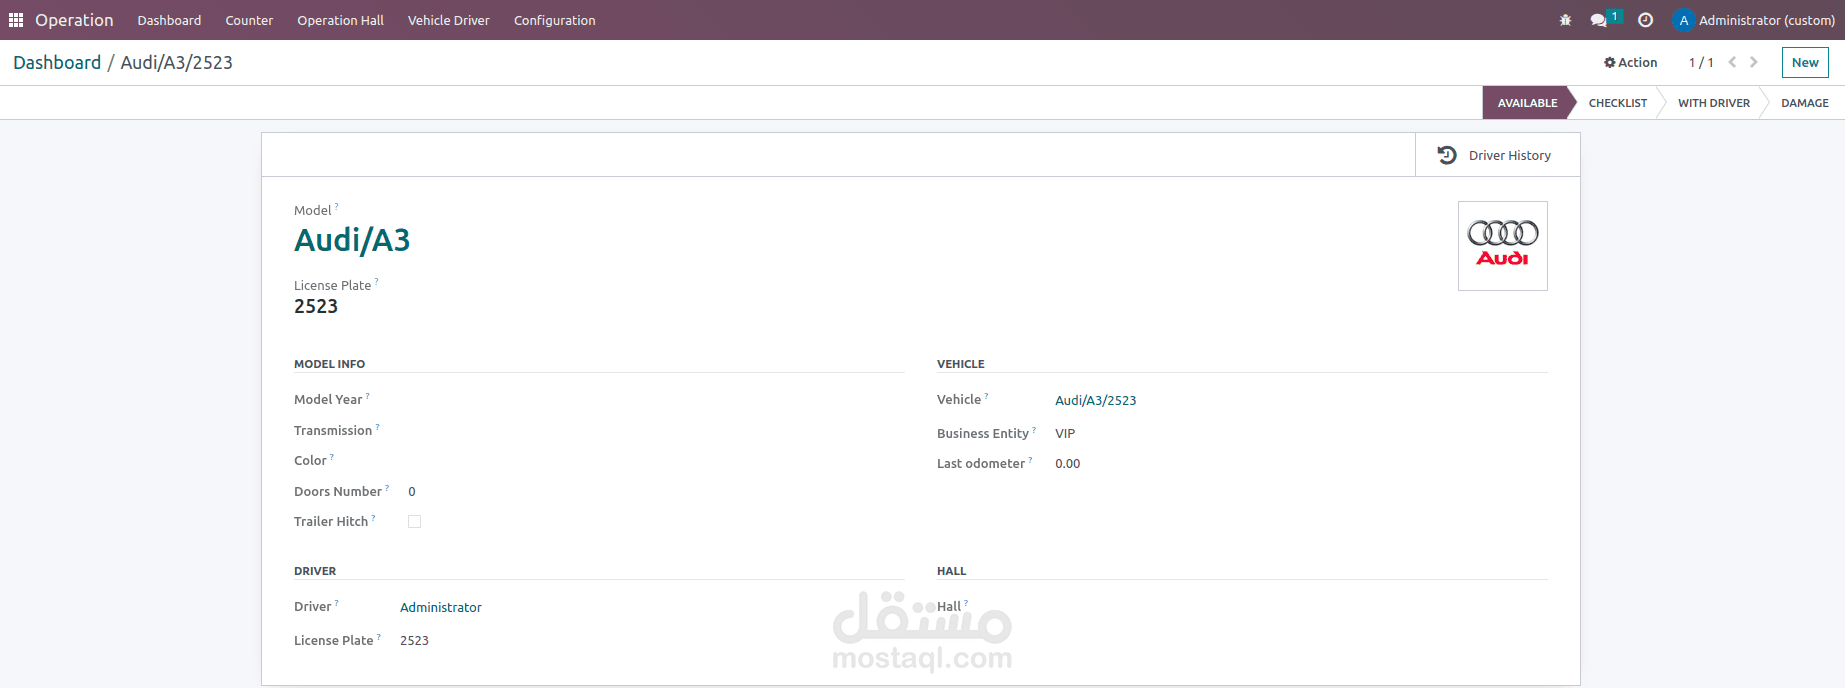Viewport: 1845px width, 688px height.
Task: Click the Audi logo image
Action: [x=1503, y=246]
